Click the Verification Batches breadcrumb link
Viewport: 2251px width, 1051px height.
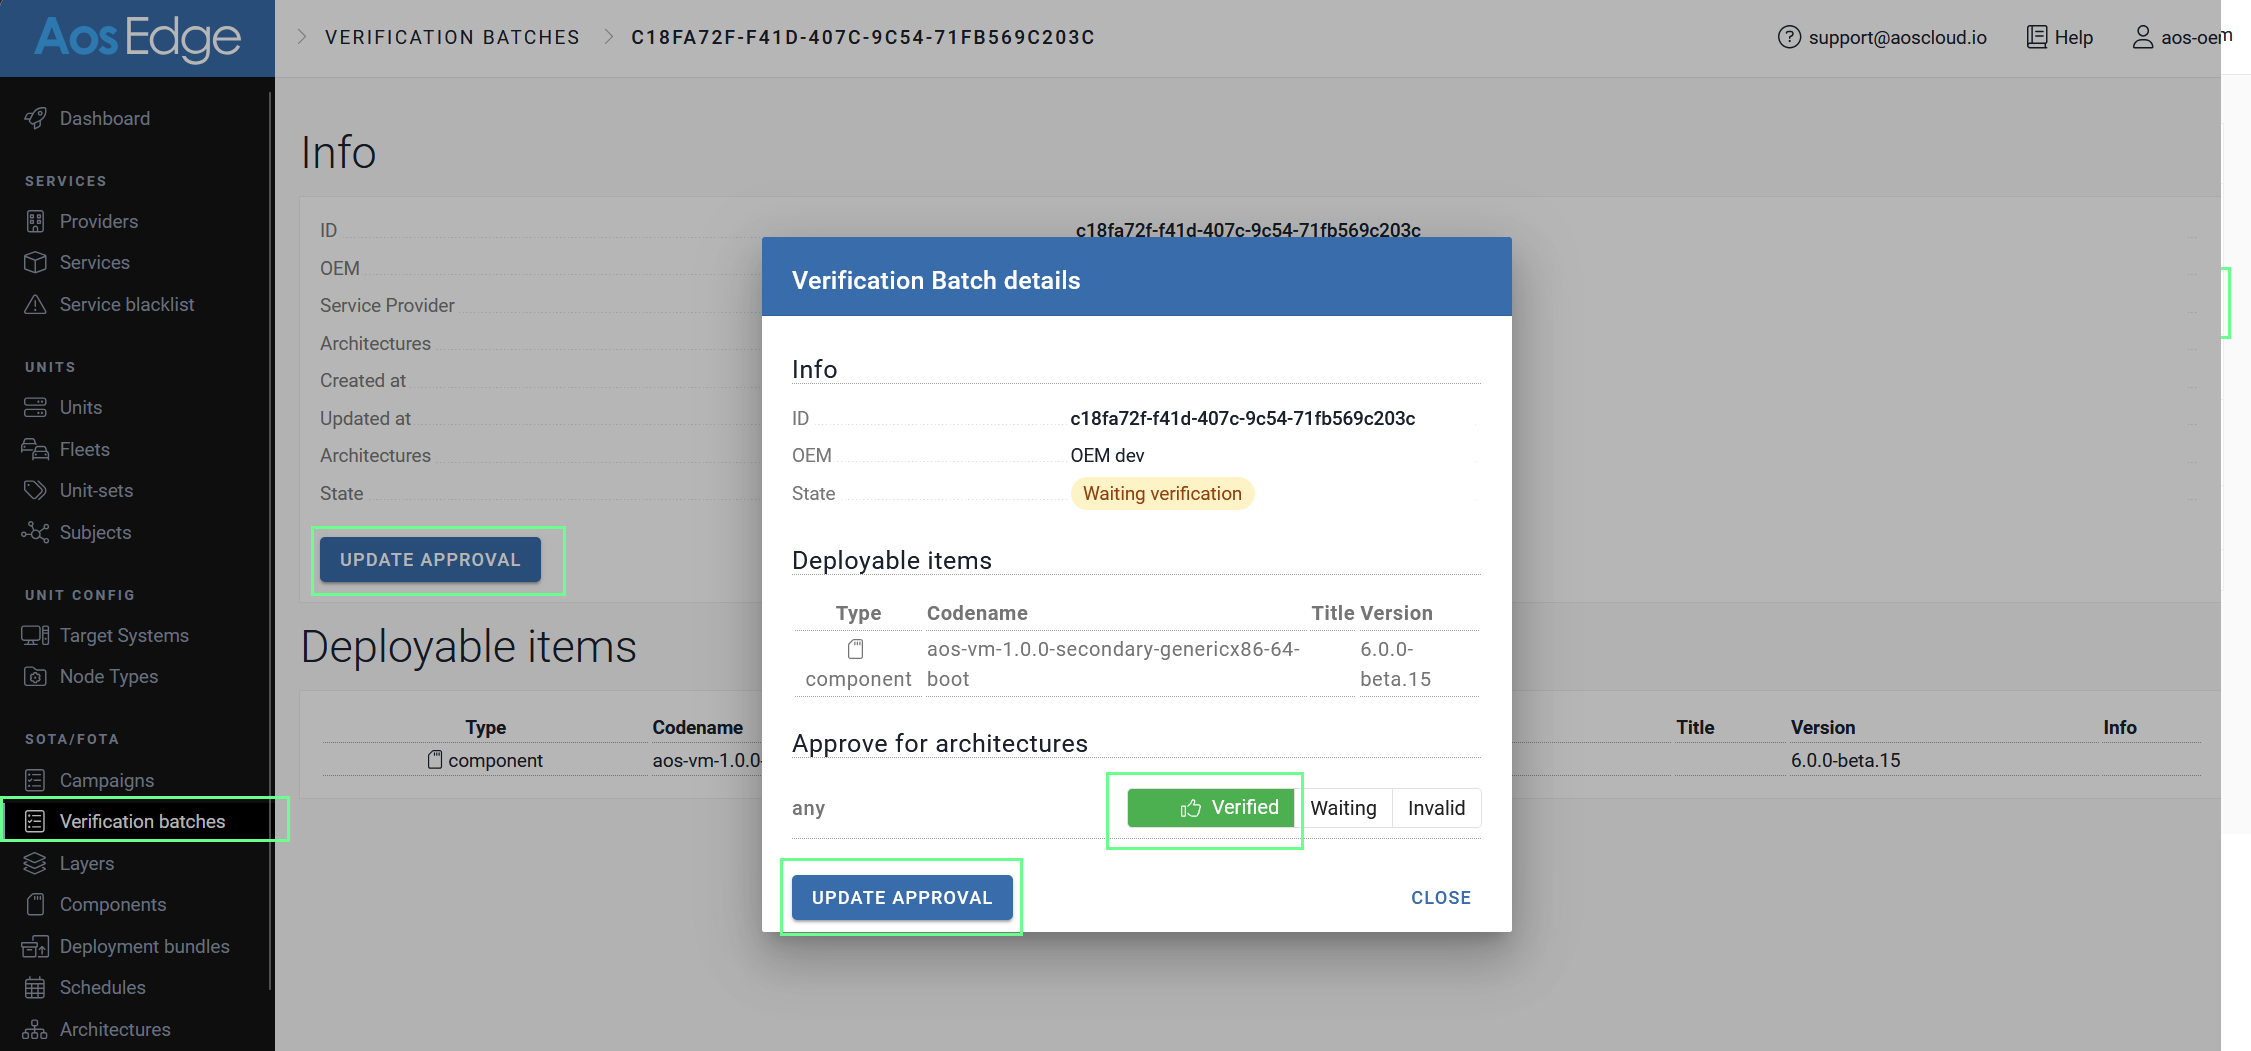tap(452, 37)
